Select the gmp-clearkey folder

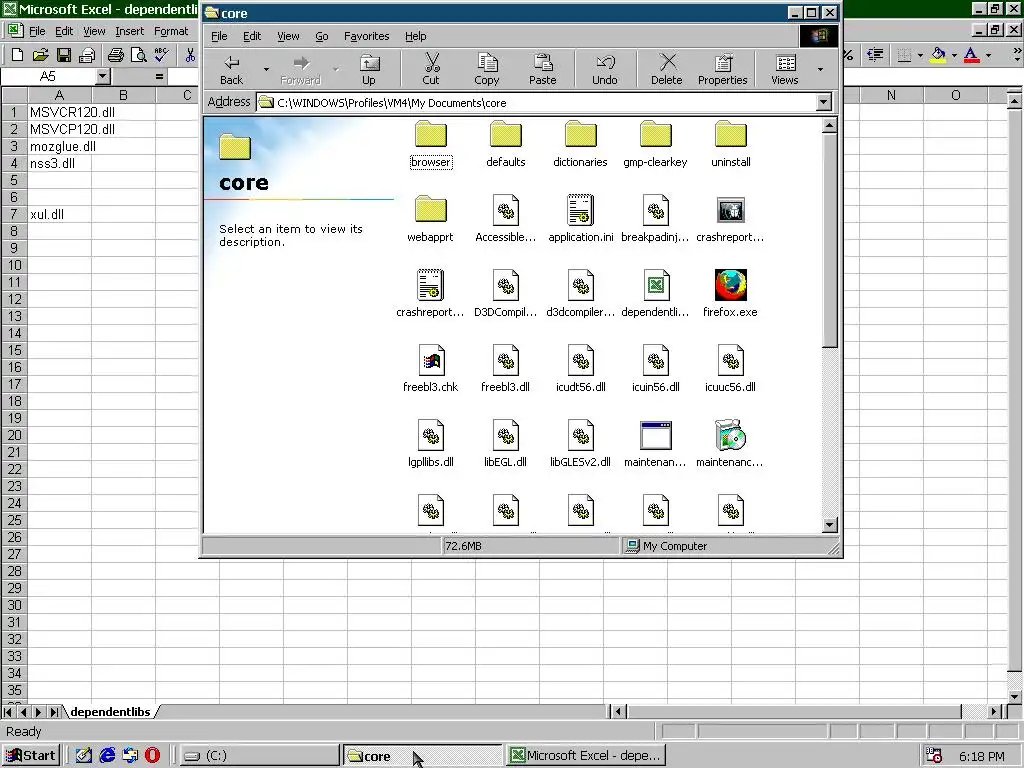pyautogui.click(x=655, y=144)
